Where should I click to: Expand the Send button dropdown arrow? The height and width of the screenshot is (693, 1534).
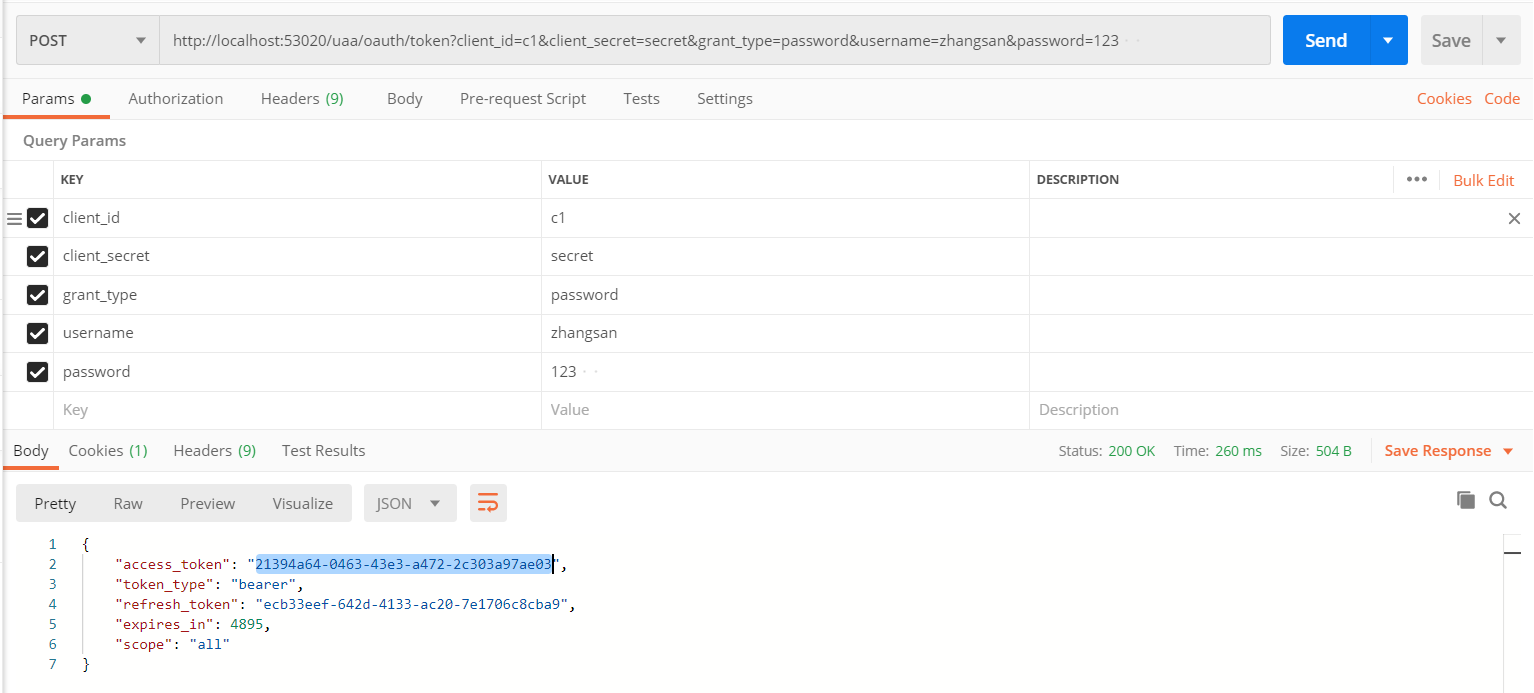pyautogui.click(x=1387, y=41)
